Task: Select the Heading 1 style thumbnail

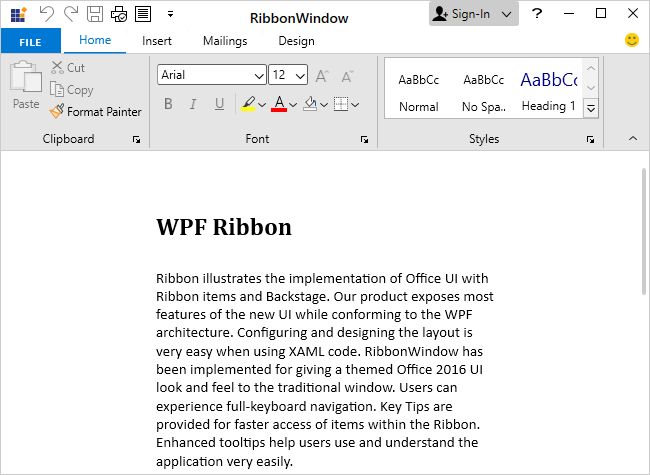Action: [548, 90]
